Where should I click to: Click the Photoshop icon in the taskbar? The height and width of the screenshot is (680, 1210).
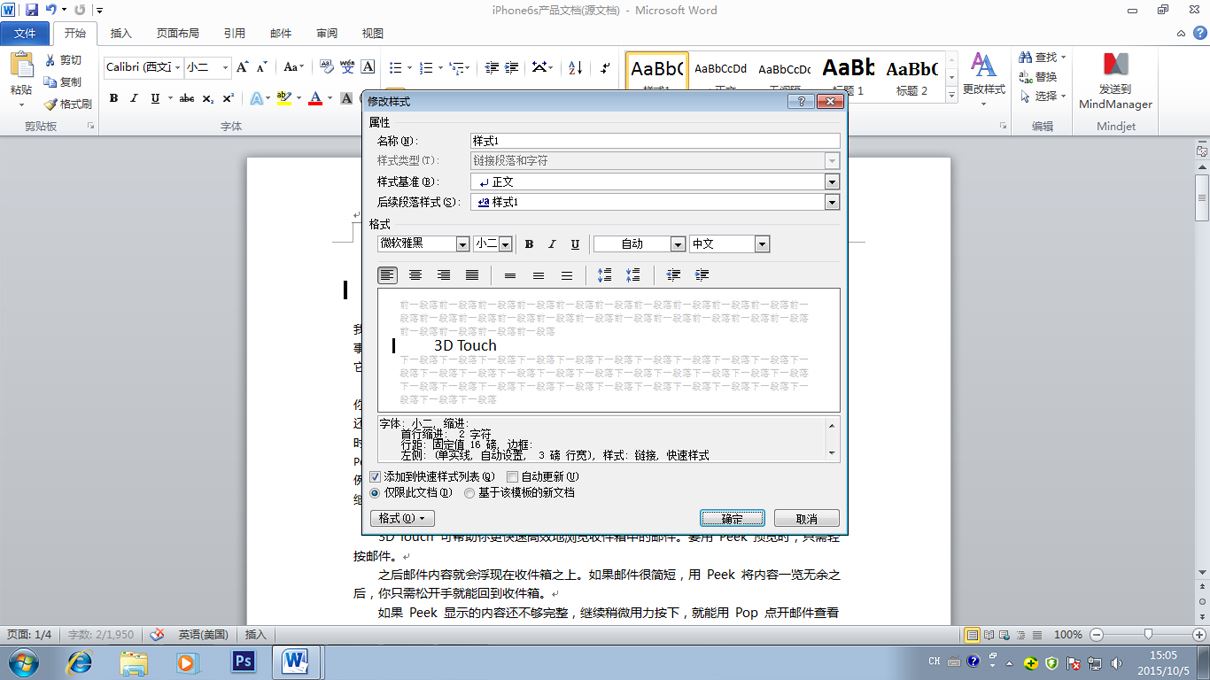242,661
